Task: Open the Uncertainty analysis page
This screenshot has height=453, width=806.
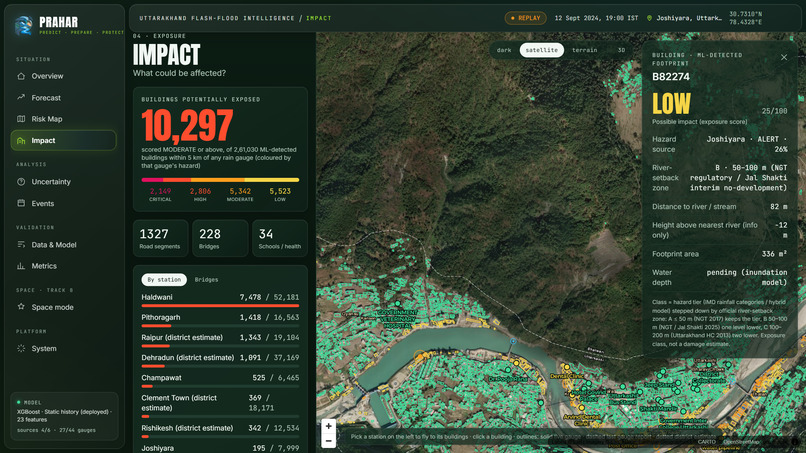Action: [63, 182]
